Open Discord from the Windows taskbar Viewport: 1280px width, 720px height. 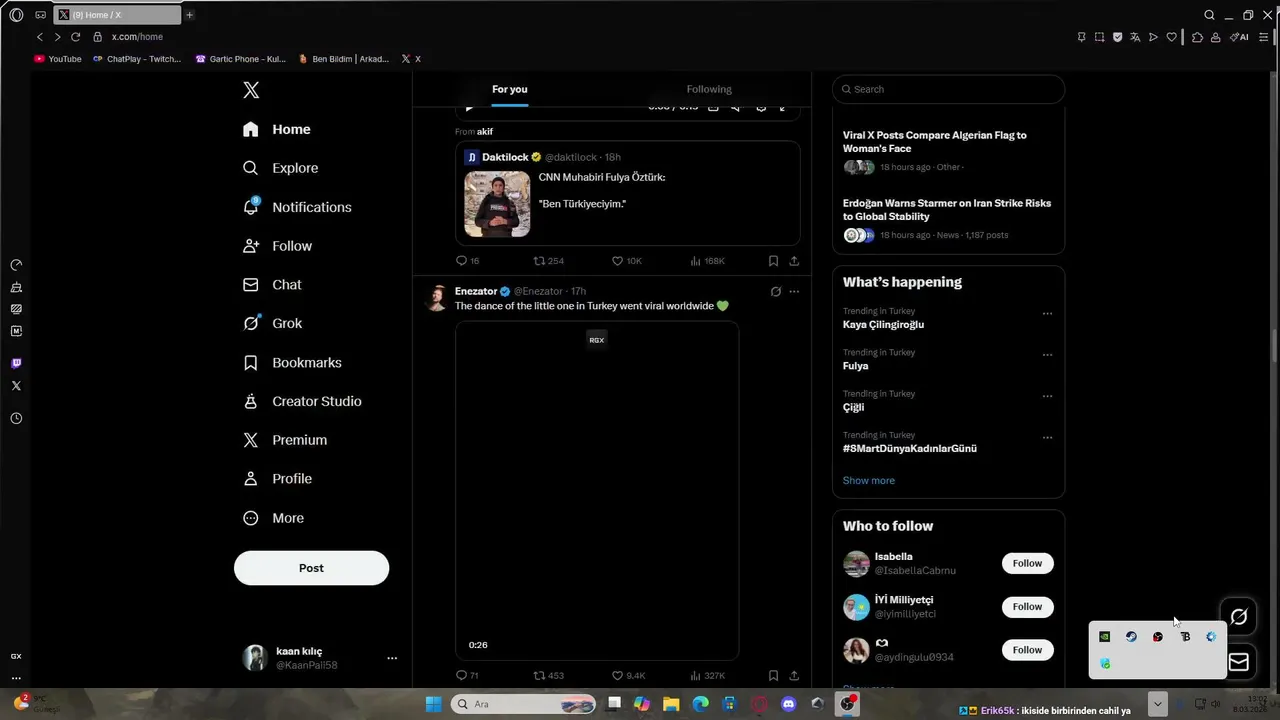[x=789, y=704]
